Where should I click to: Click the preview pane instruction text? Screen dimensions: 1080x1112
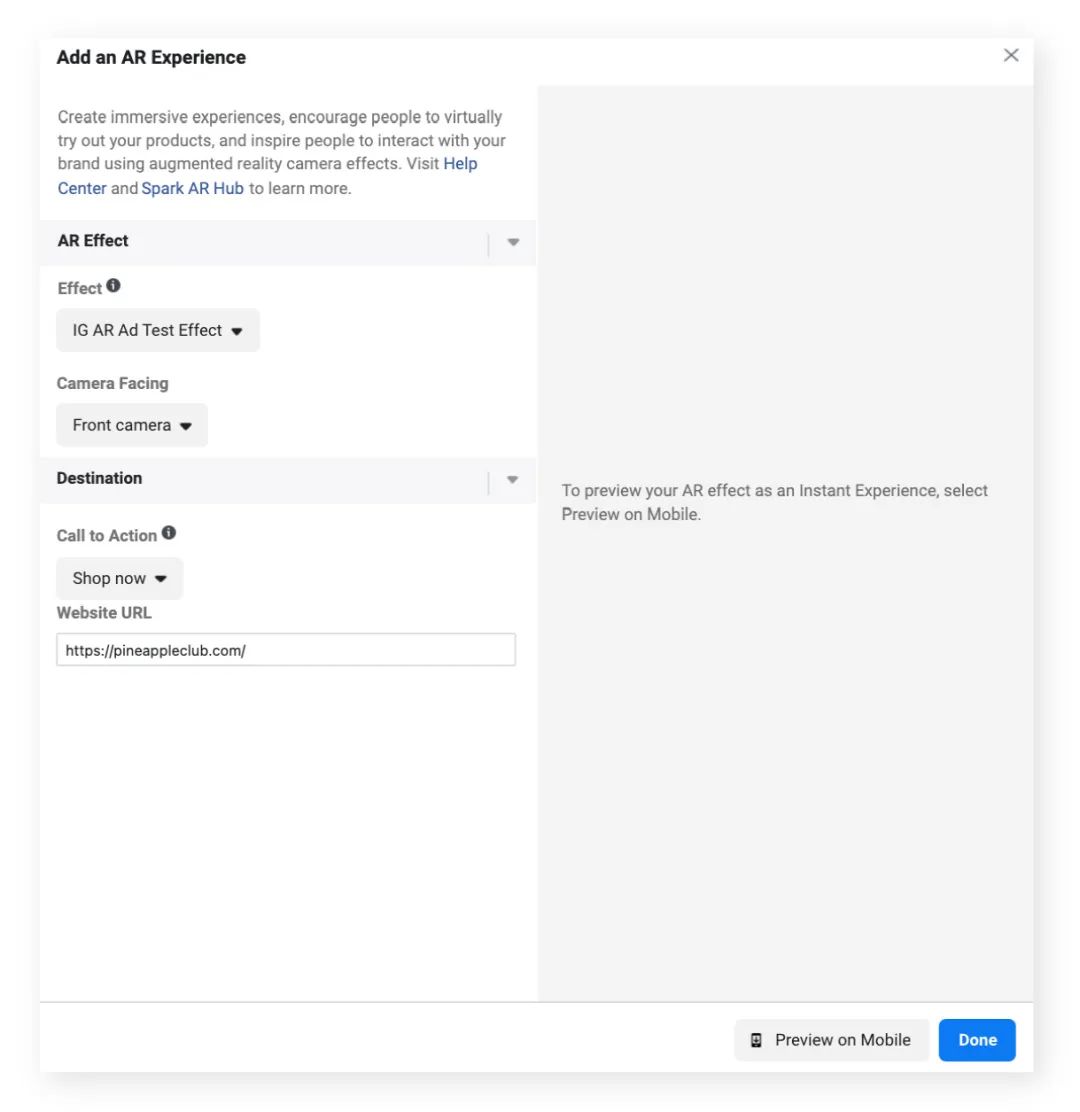(774, 502)
